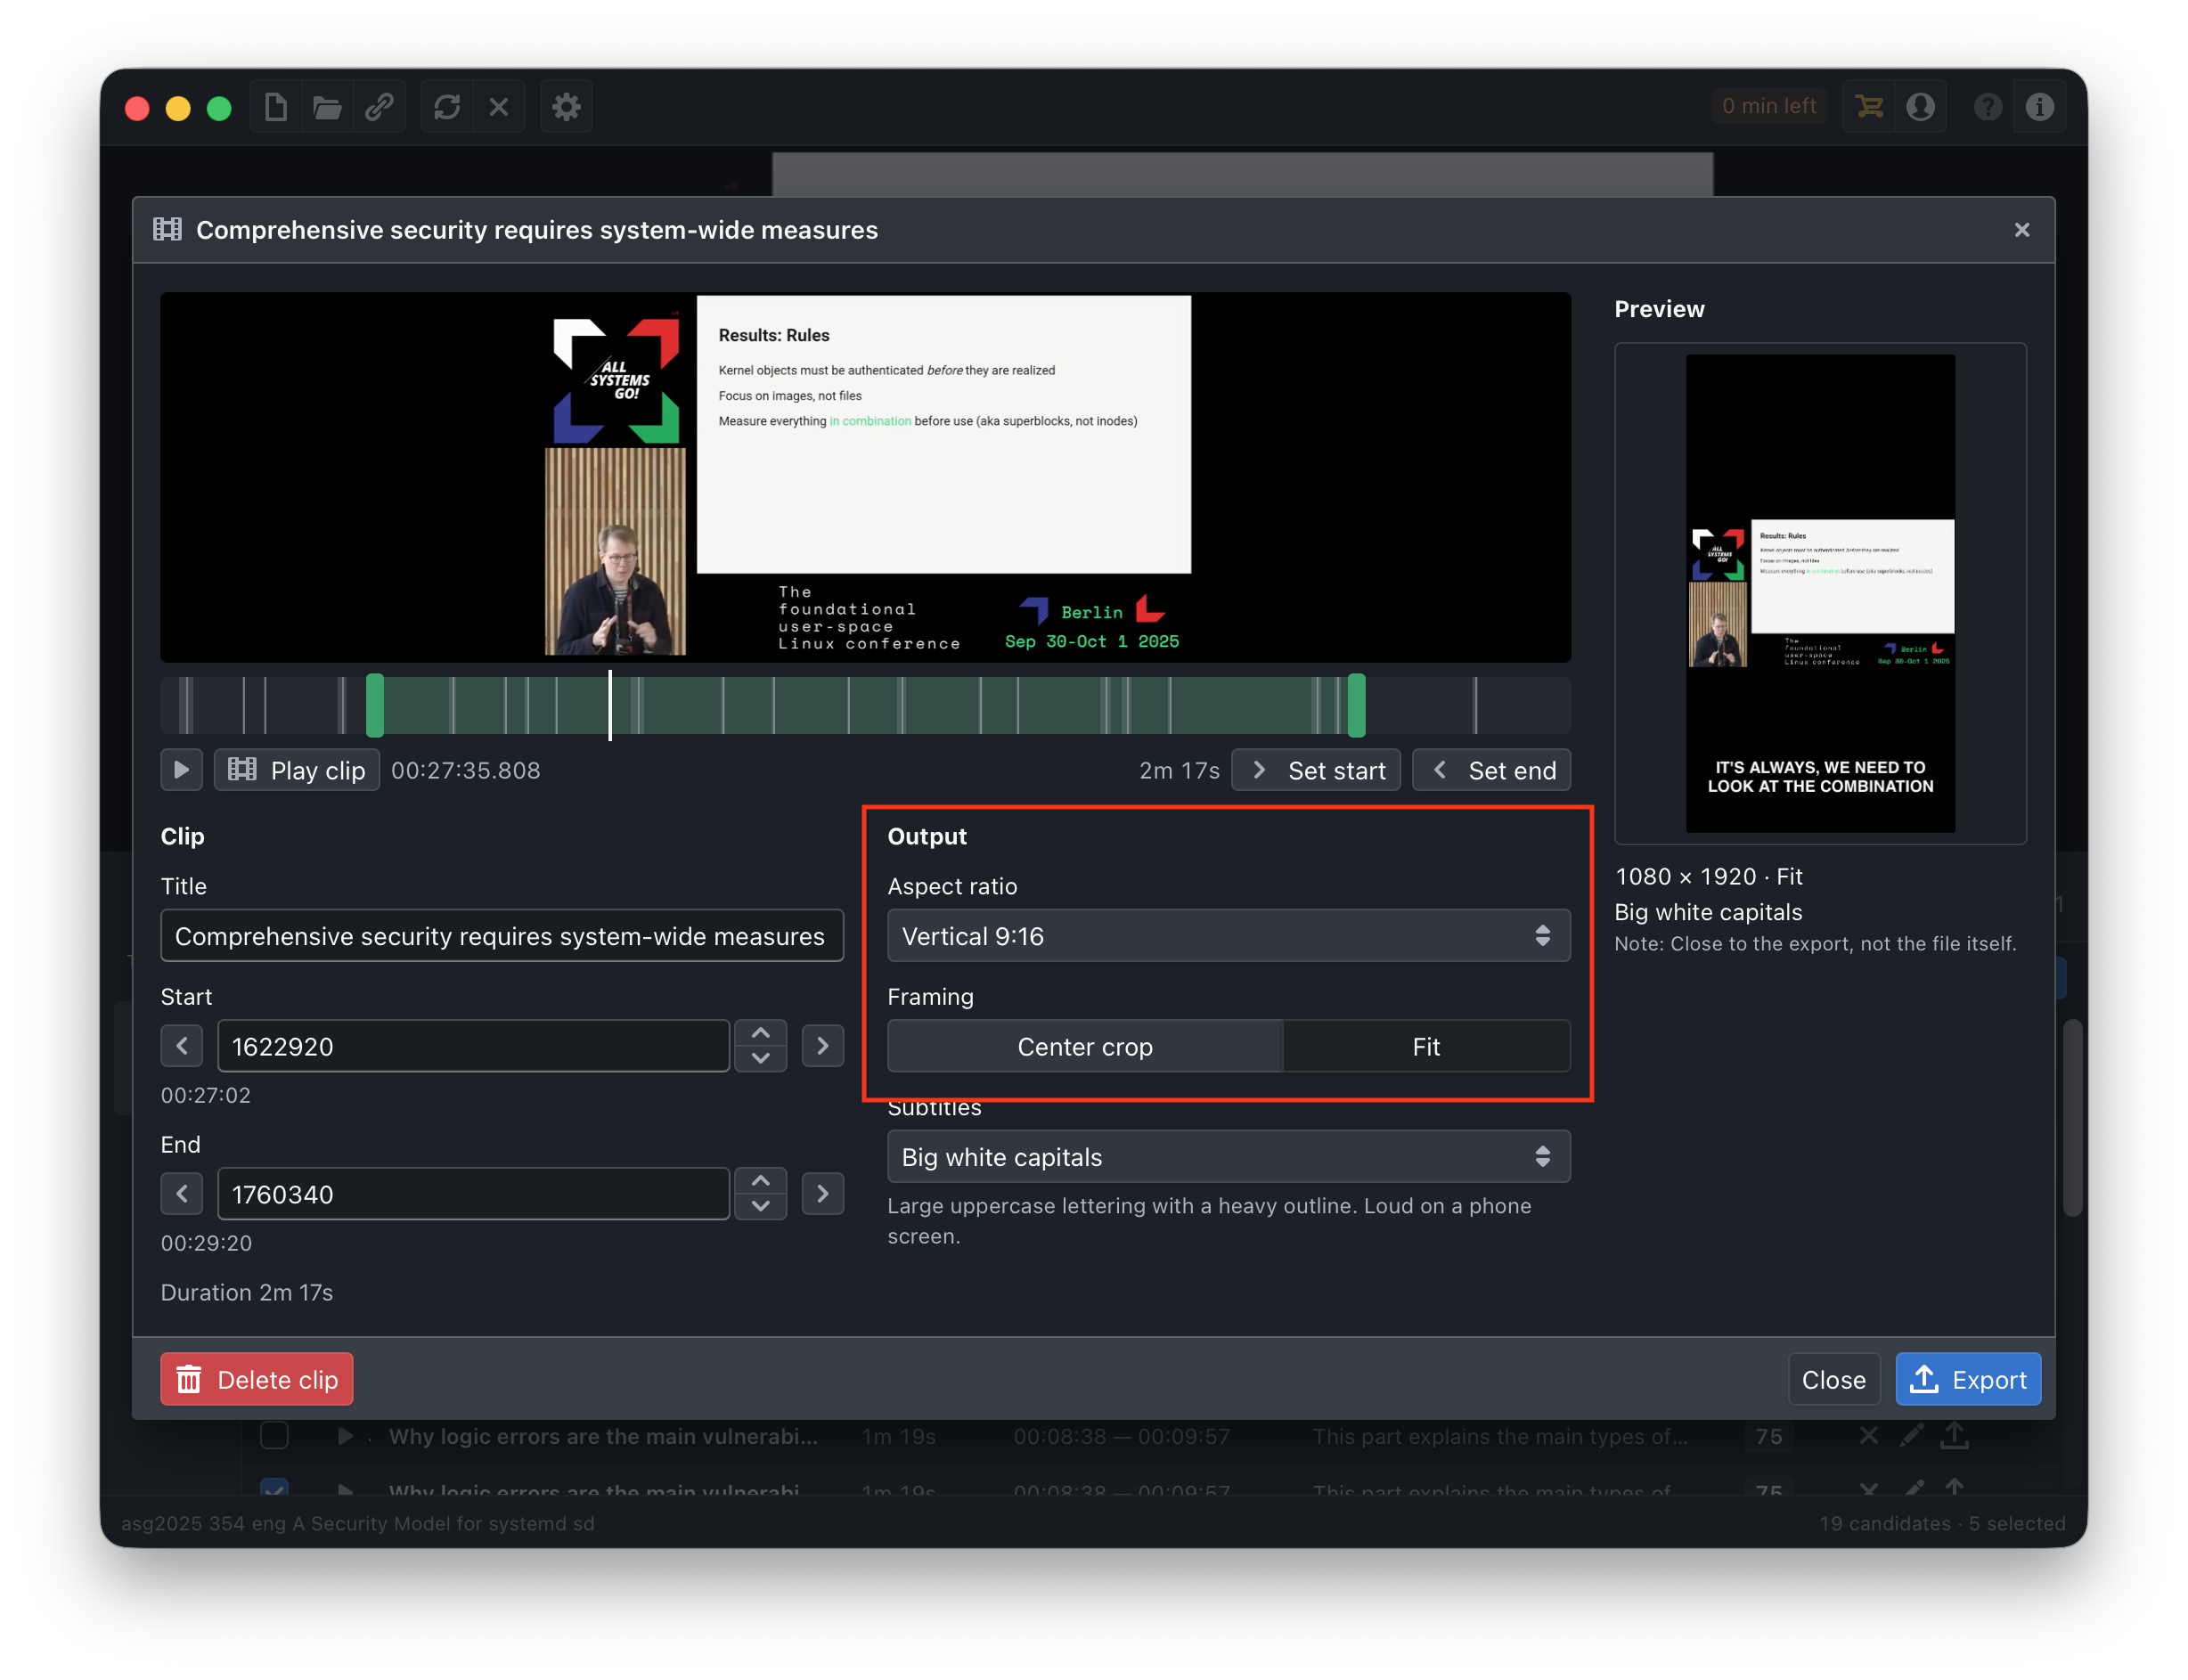This screenshot has height=1680, width=2188.
Task: Click the Duration 2m 17s text
Action: (247, 1292)
